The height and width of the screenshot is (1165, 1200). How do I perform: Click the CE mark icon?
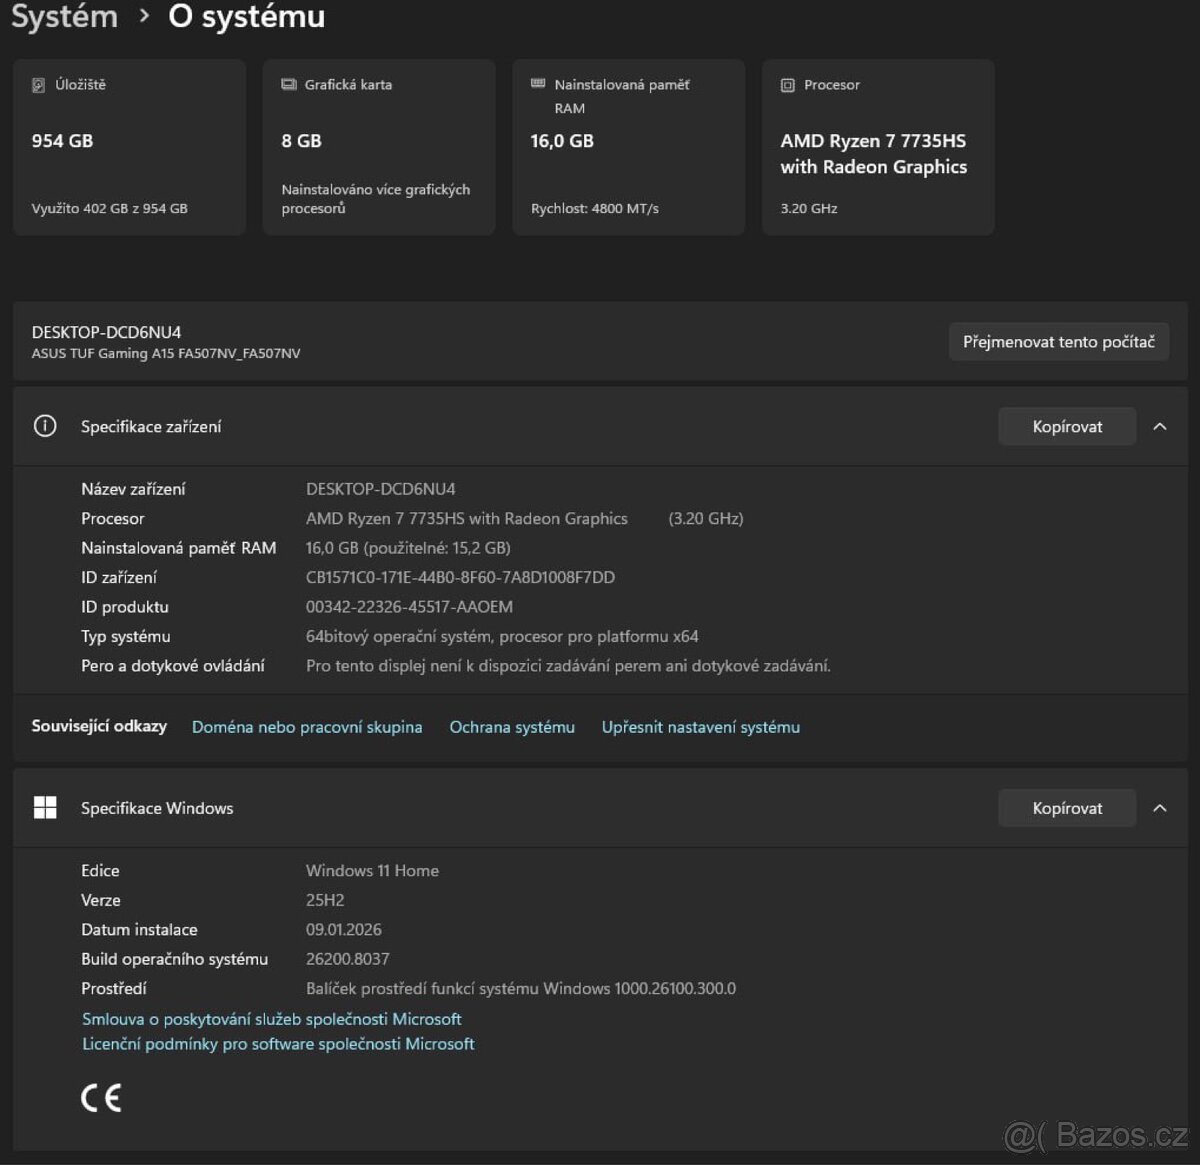101,1098
